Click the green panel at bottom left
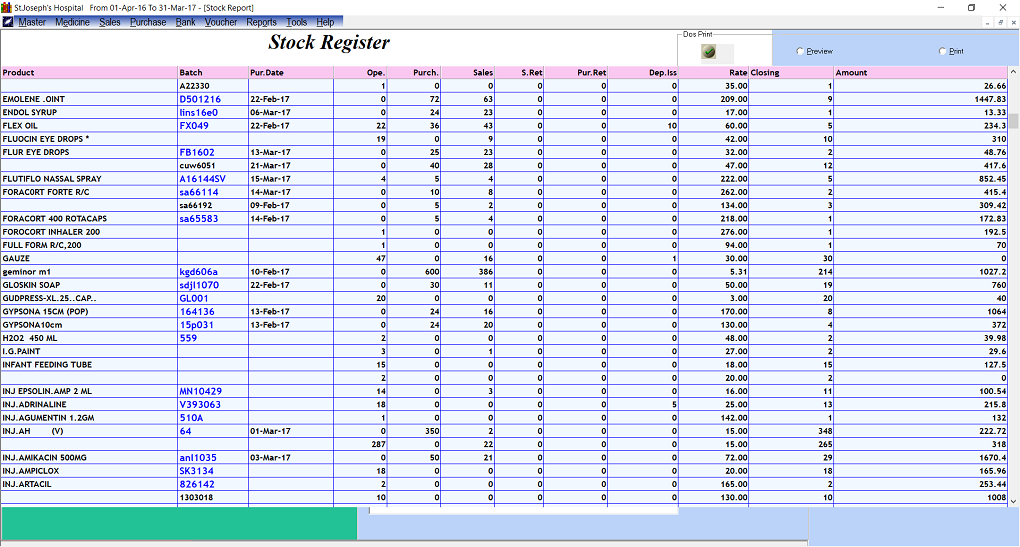This screenshot has height=547, width=1020. pos(178,524)
